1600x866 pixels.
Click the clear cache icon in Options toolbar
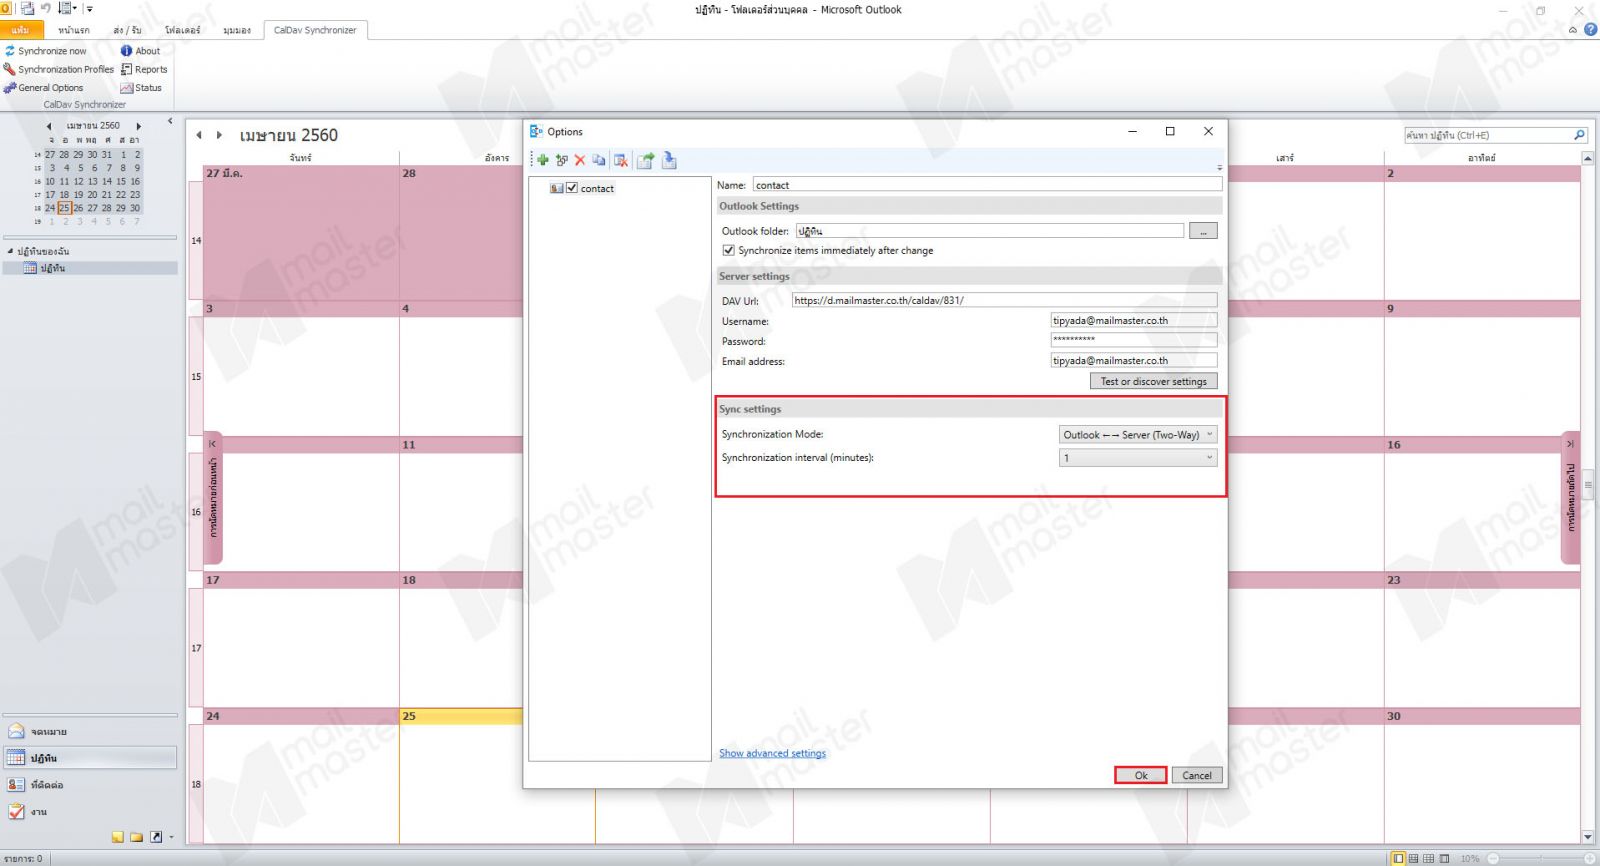(620, 160)
